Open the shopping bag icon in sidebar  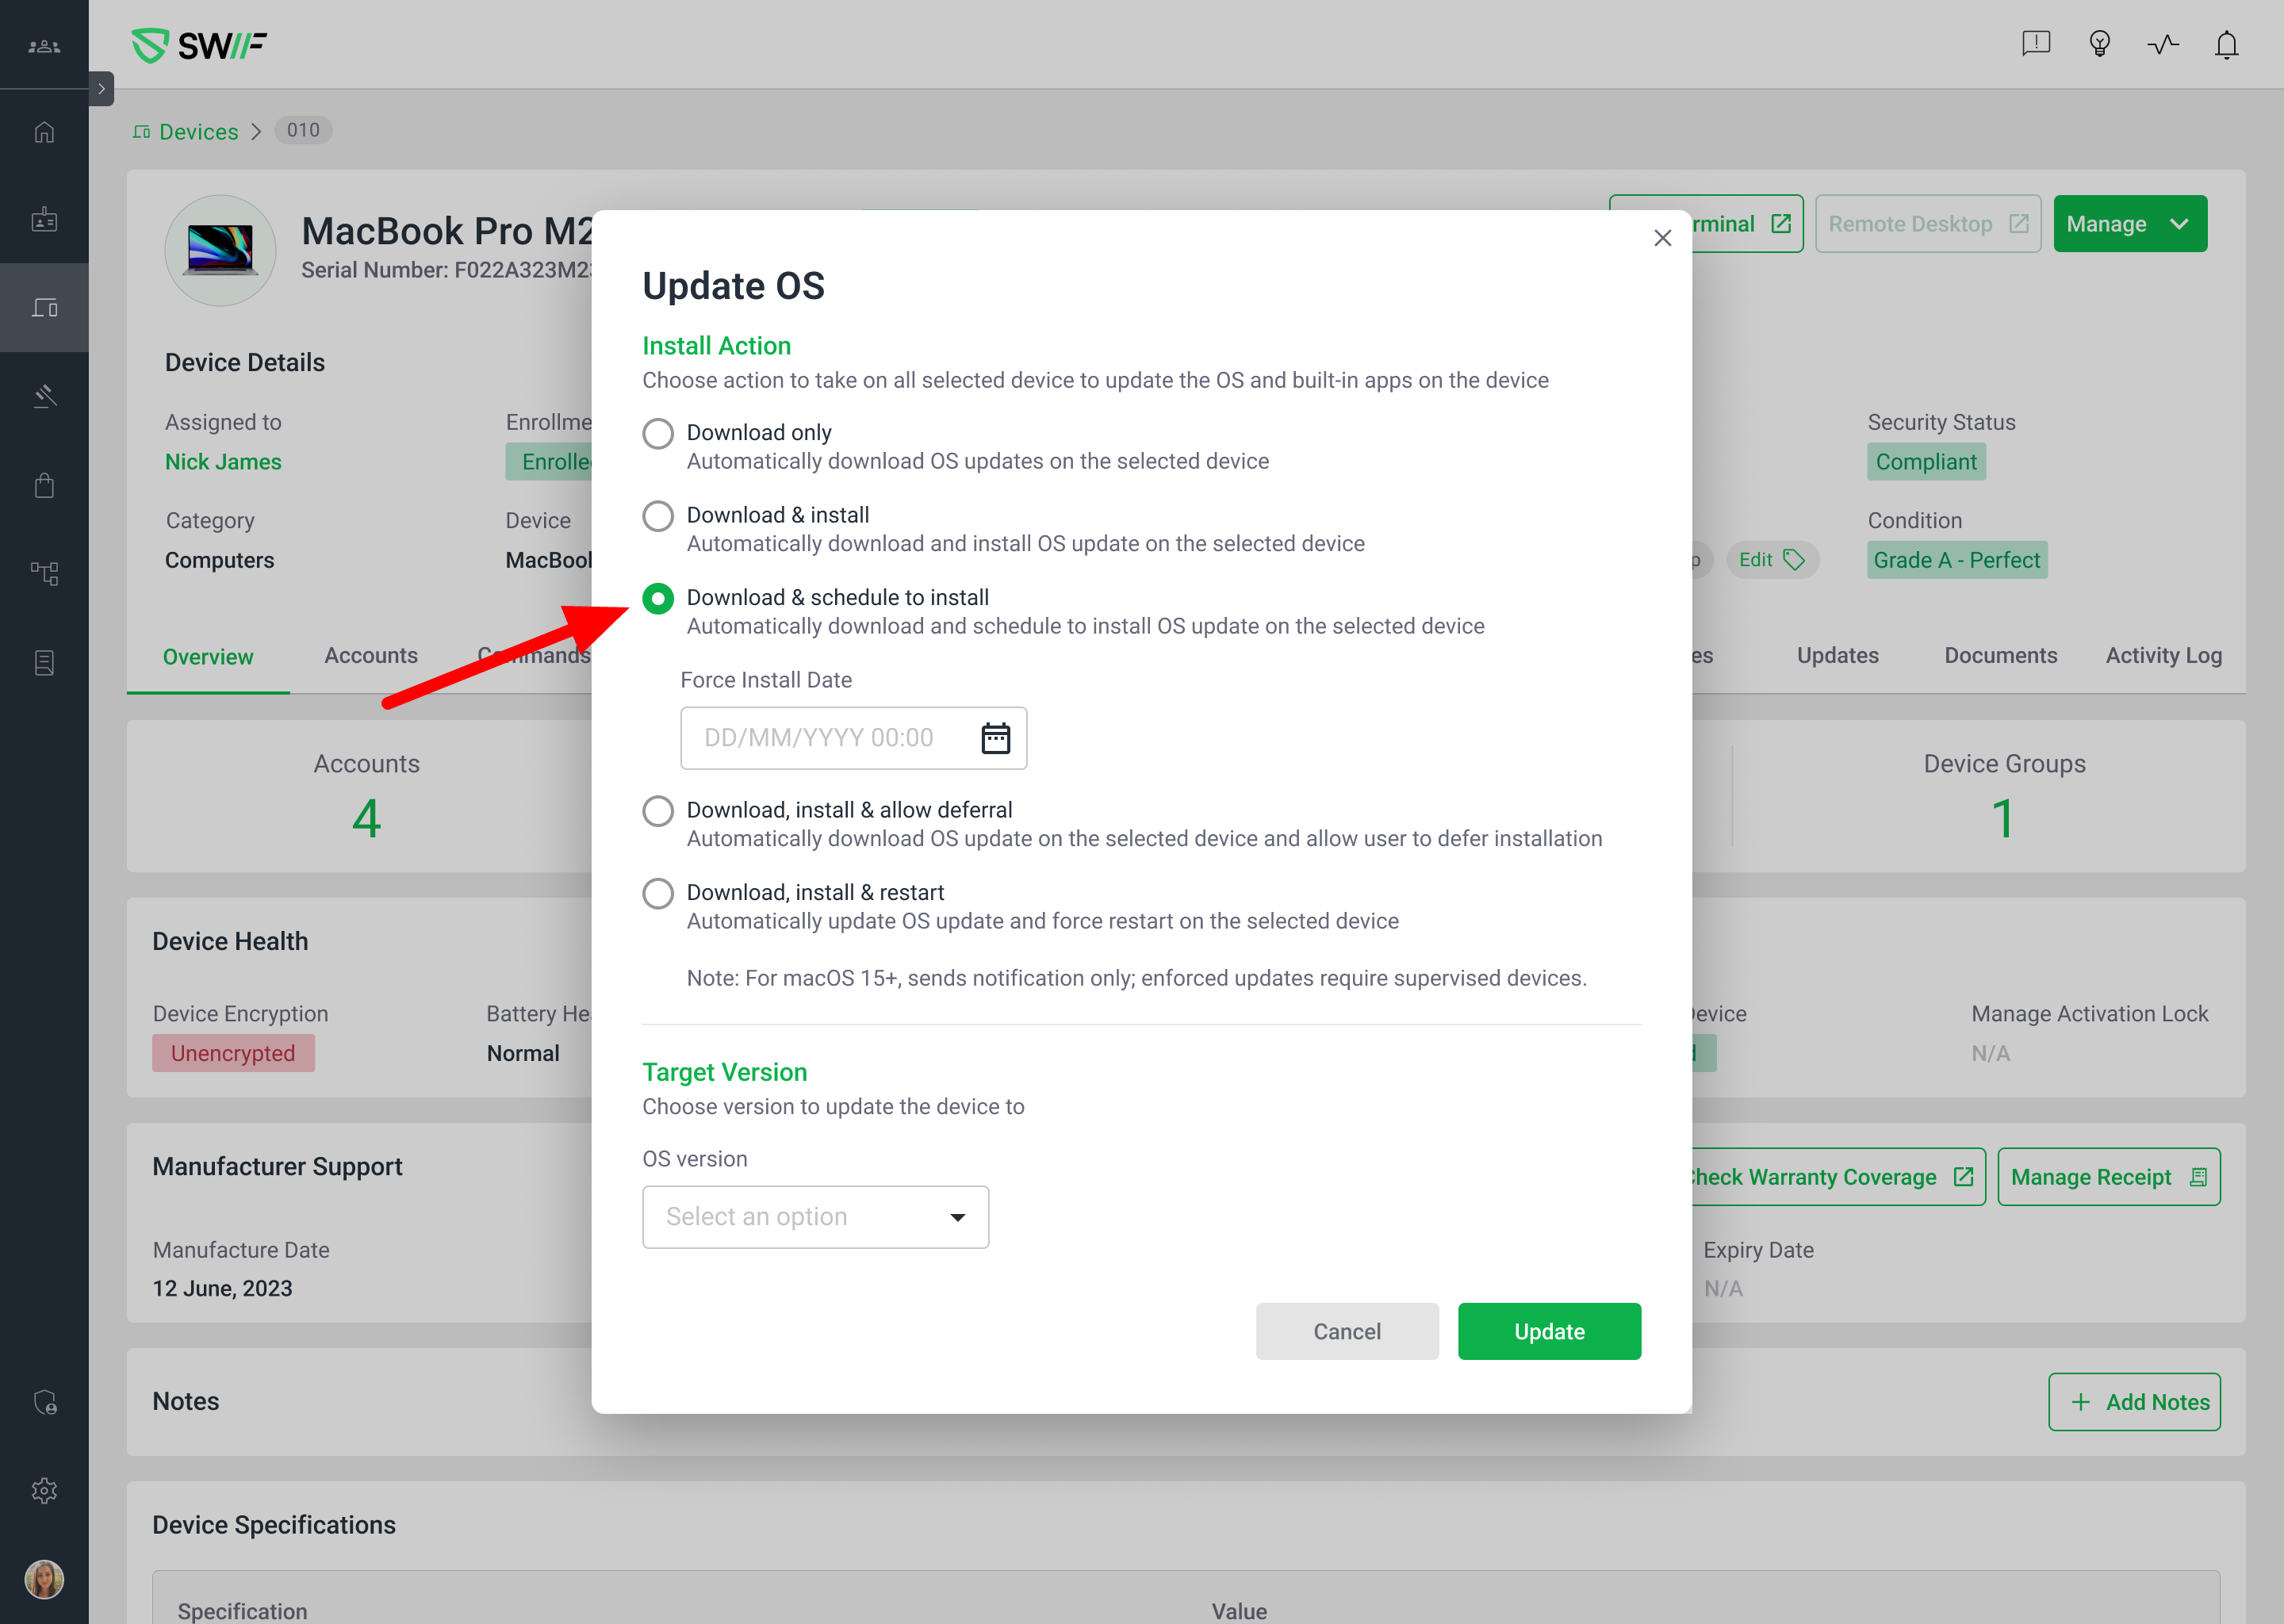[44, 485]
